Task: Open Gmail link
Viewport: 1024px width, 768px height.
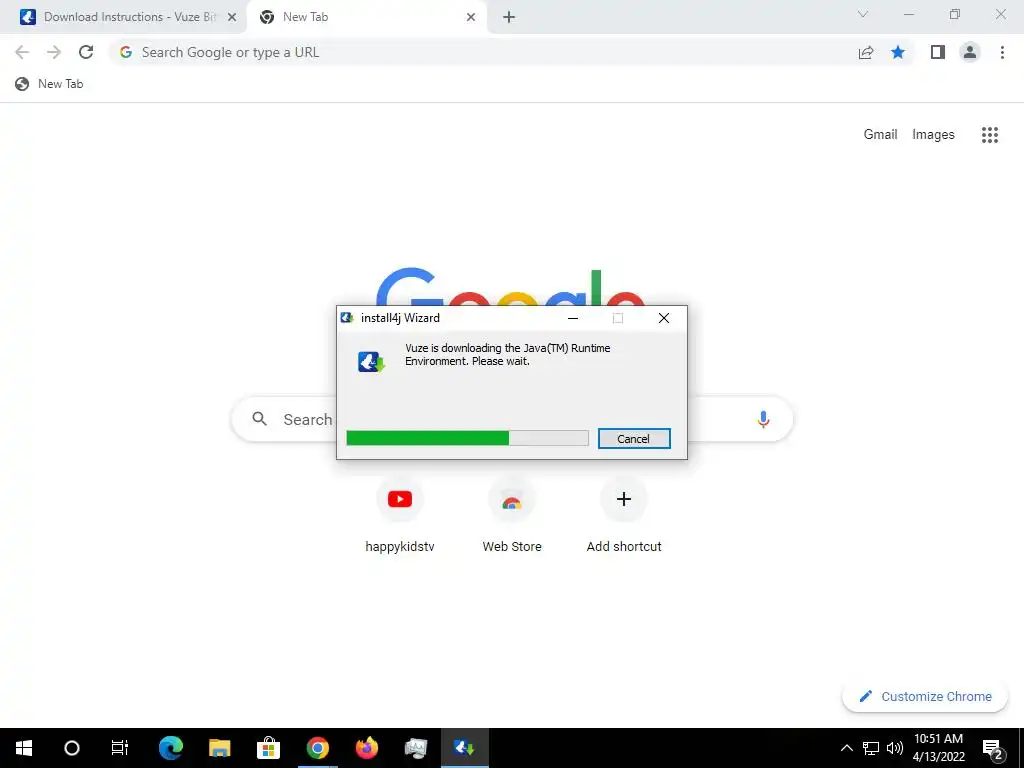Action: pyautogui.click(x=880, y=135)
